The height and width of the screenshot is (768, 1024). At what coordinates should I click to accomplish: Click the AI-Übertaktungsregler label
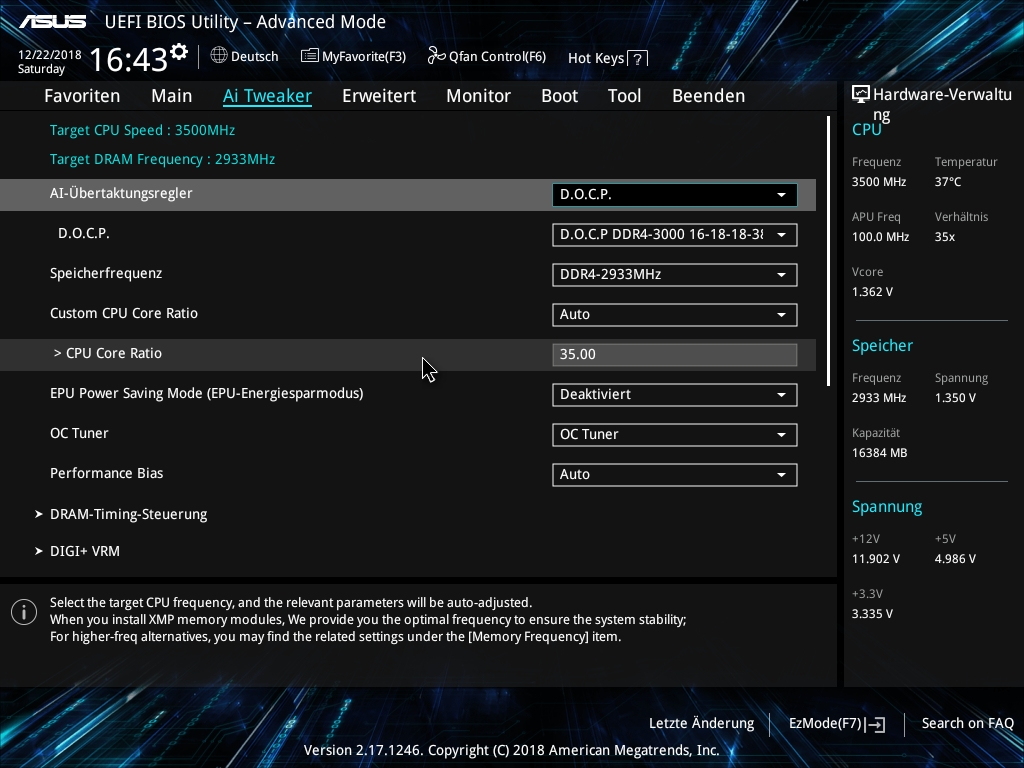121,193
